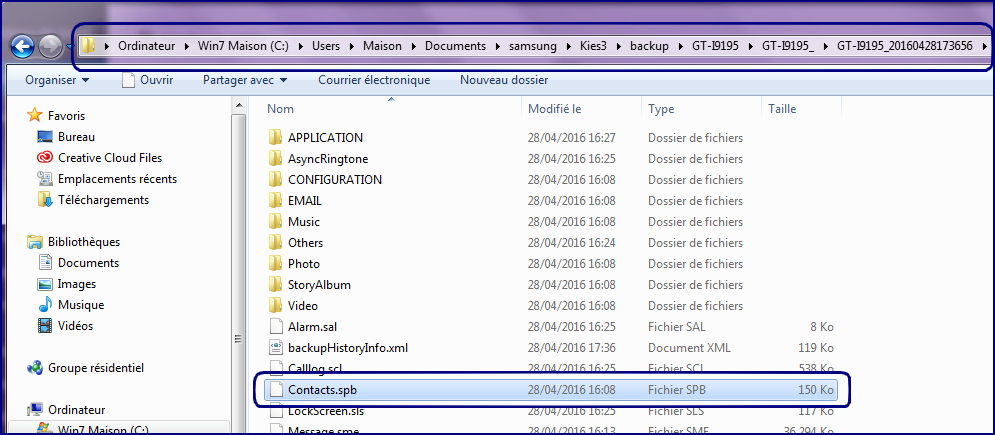The image size is (995, 435).
Task: Open the Creative Cloud Files favorite
Action: [109, 158]
